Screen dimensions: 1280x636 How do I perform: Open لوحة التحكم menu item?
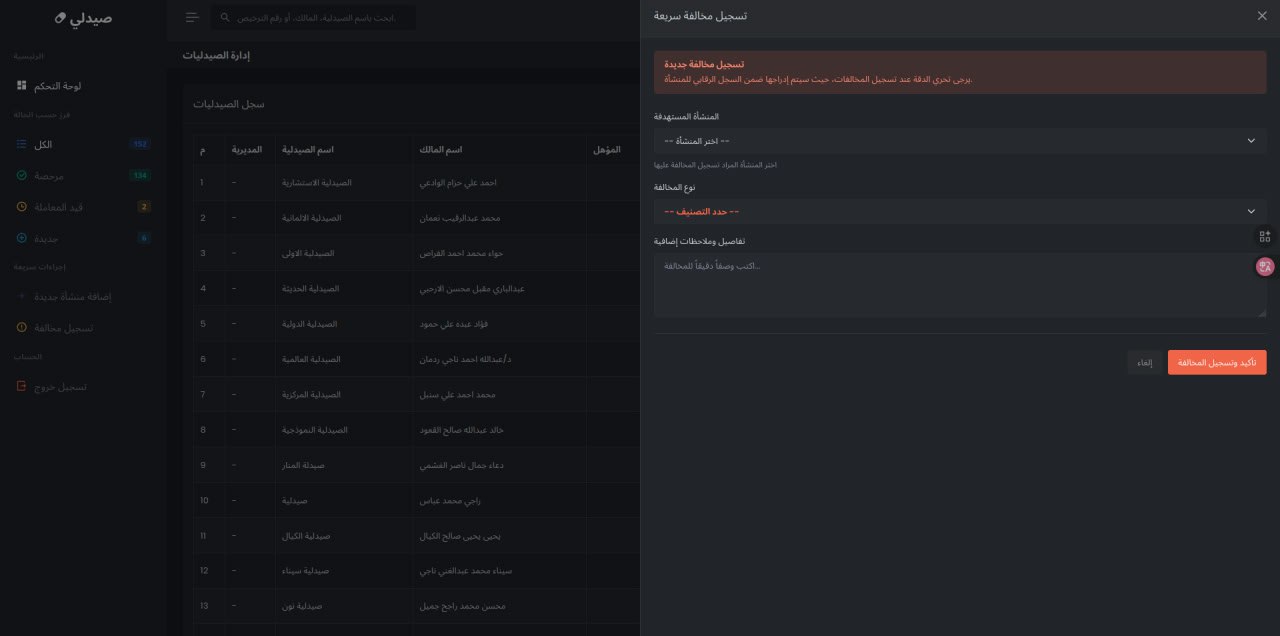(x=83, y=86)
